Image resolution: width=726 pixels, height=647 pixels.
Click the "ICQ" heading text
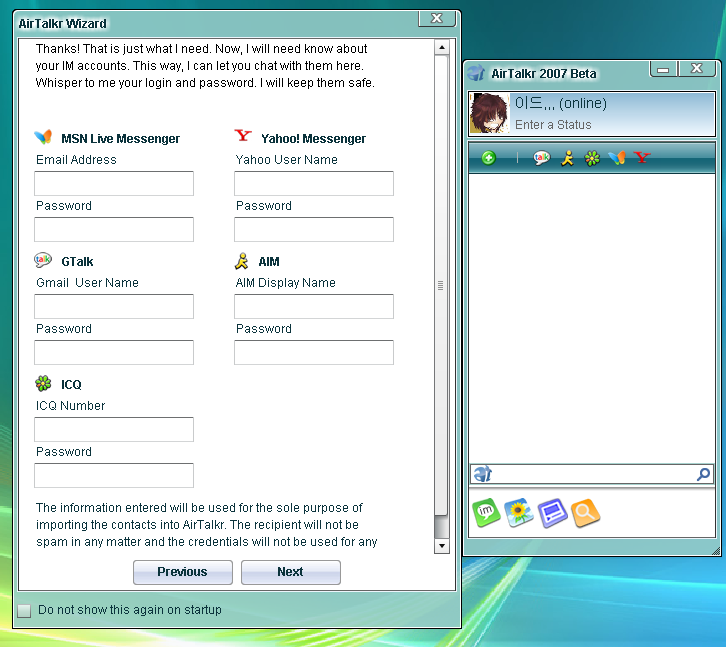point(71,385)
